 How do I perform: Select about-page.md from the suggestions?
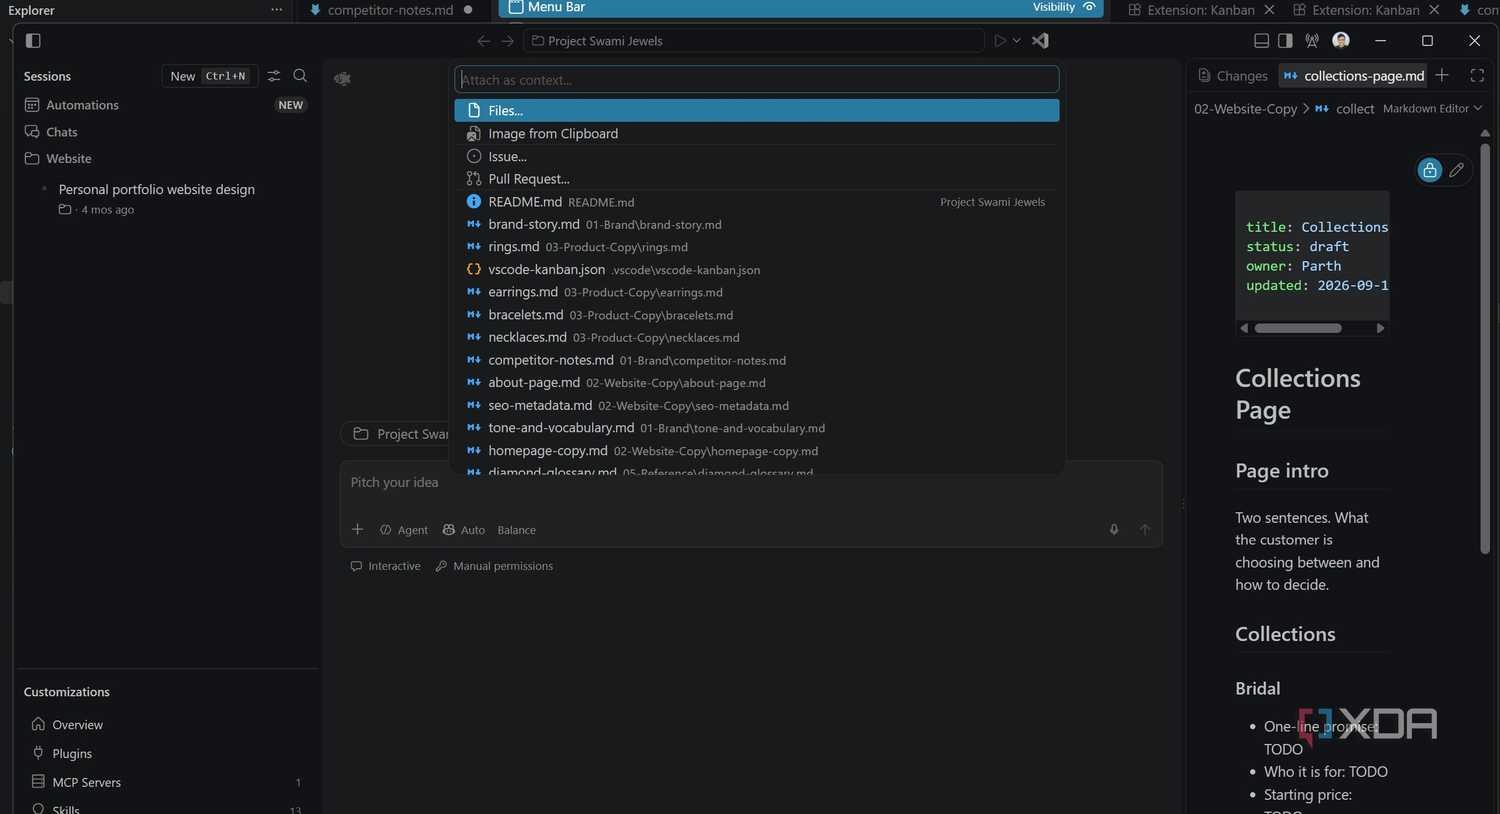pos(757,383)
